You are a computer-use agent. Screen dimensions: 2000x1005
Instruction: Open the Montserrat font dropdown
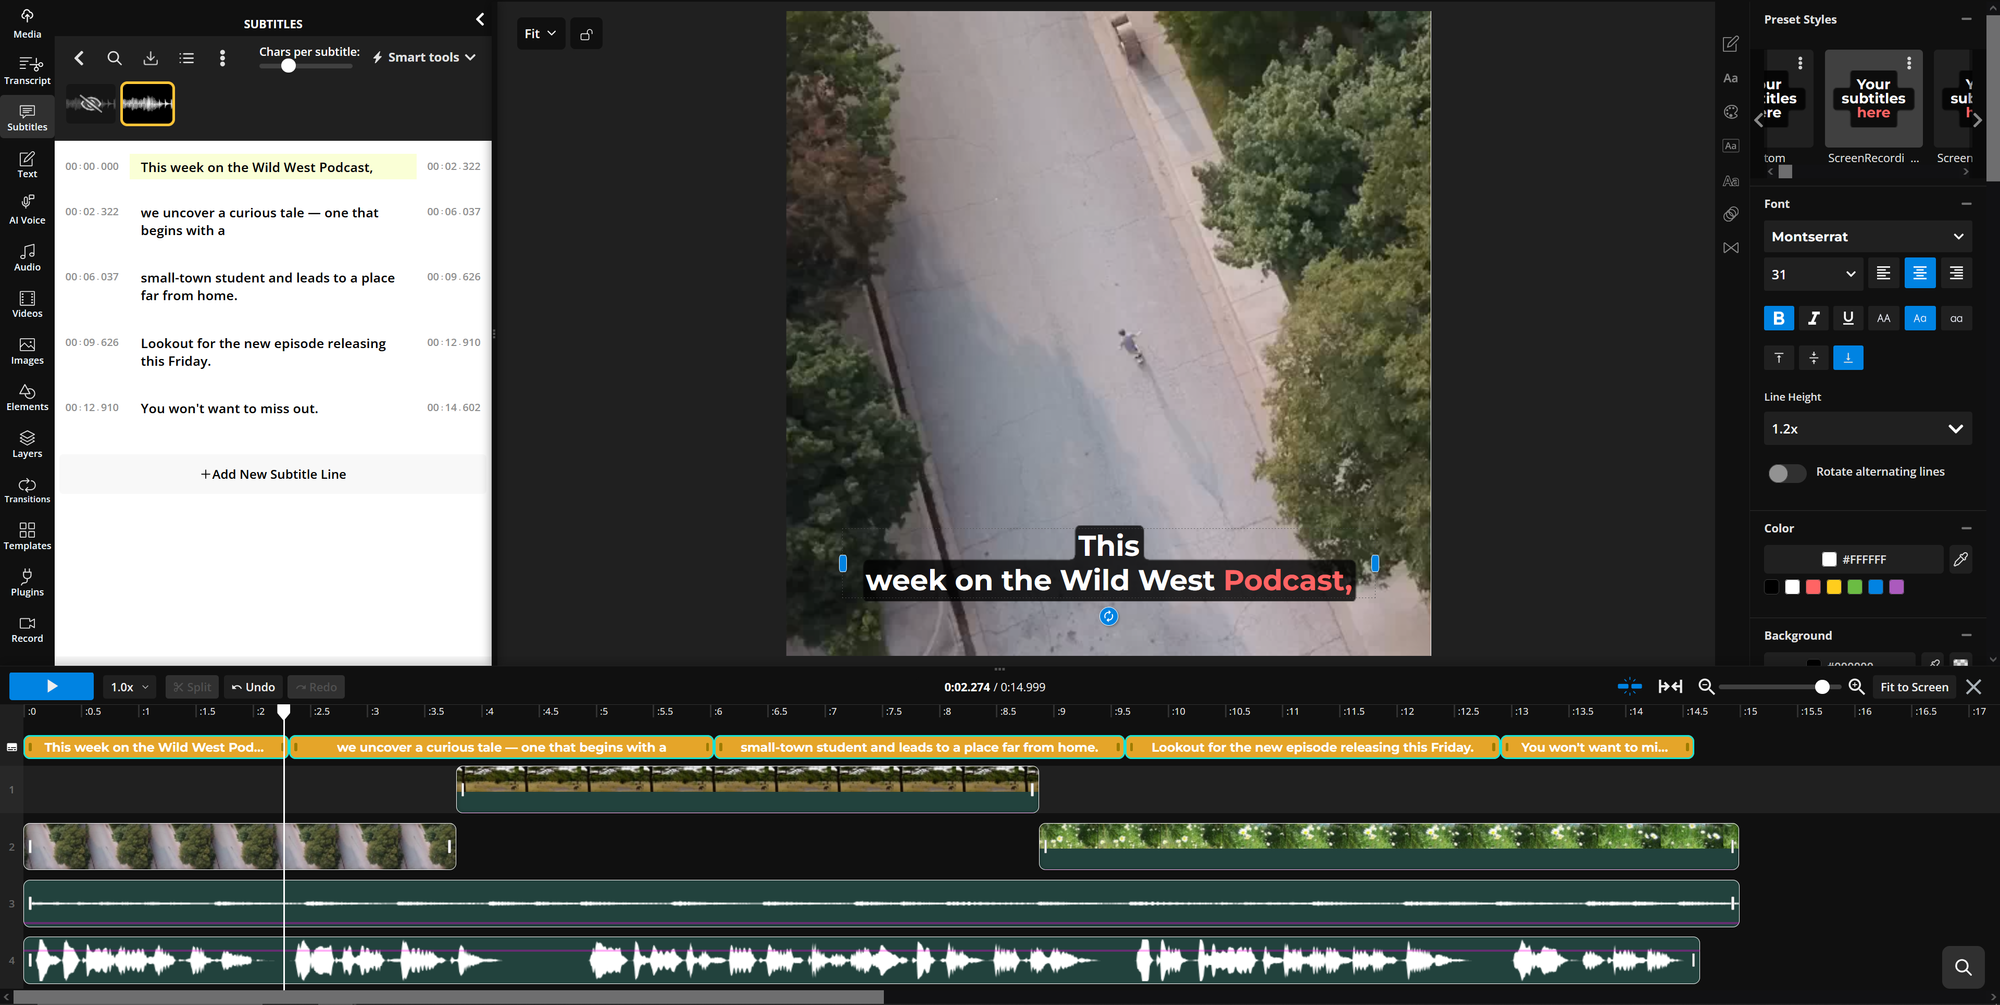(x=1867, y=236)
